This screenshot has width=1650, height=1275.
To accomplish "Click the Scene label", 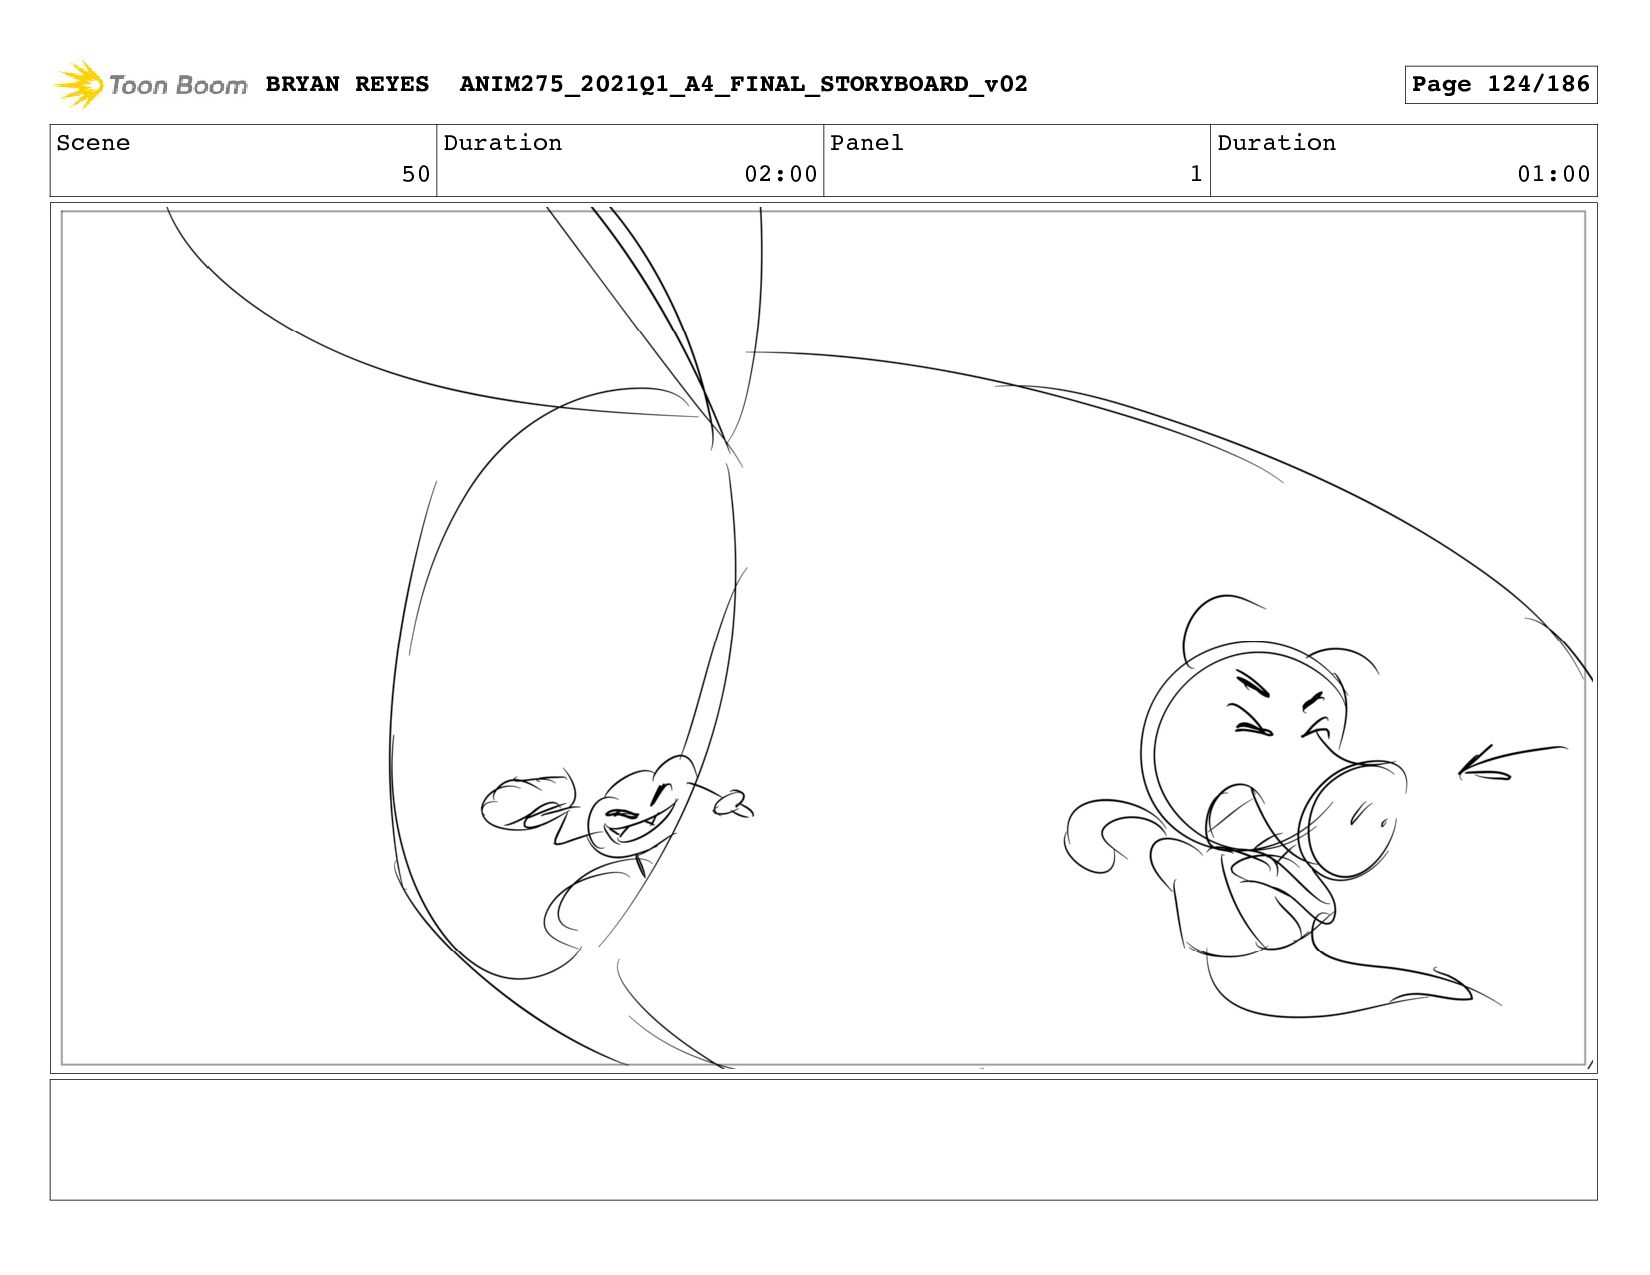I will tap(93, 143).
